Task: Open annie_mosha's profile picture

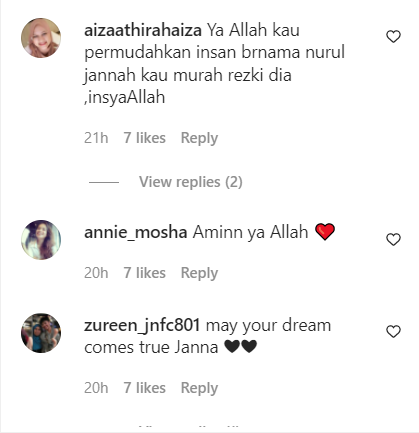Action: (41, 240)
